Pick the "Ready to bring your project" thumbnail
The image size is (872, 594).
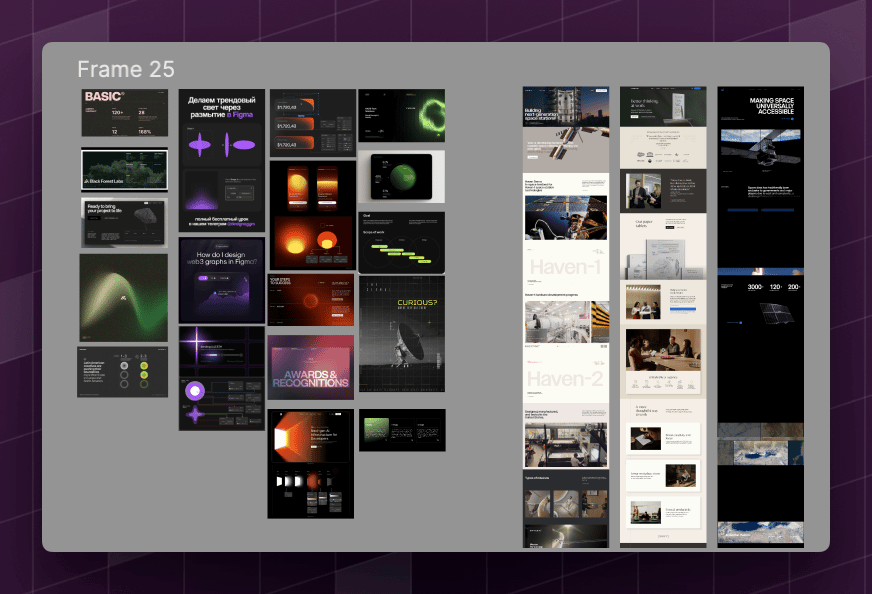click(x=125, y=223)
